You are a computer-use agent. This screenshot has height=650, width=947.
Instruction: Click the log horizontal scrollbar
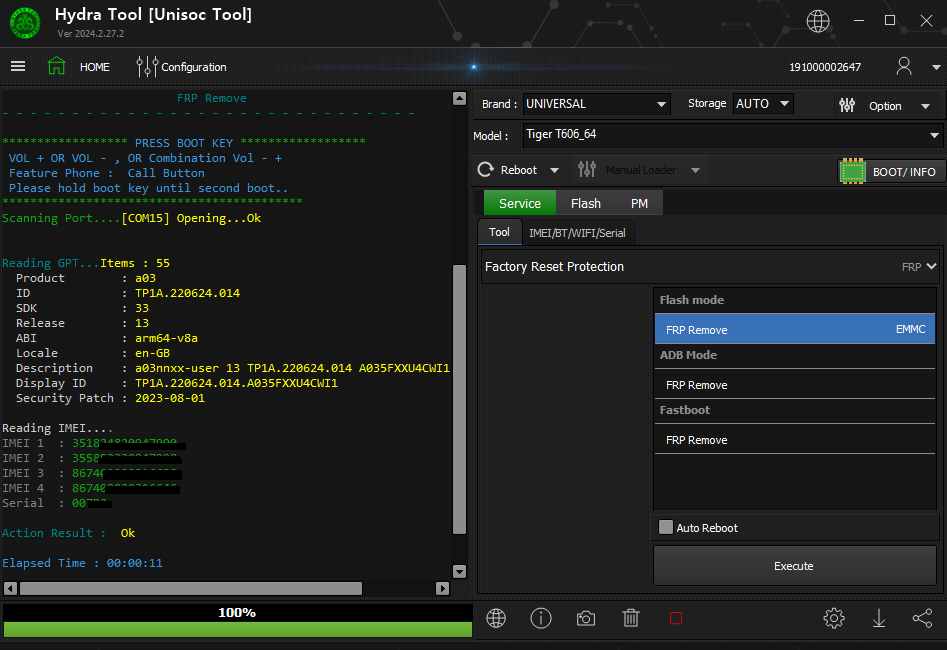tap(190, 588)
